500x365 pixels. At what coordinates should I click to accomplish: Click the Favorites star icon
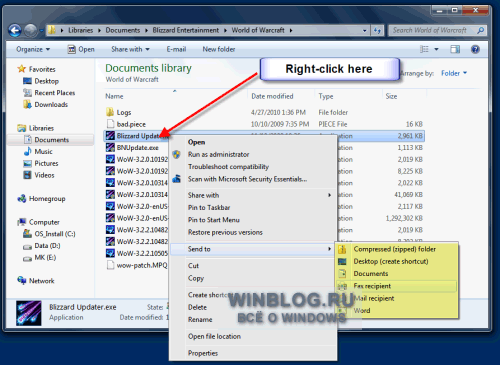[22, 69]
